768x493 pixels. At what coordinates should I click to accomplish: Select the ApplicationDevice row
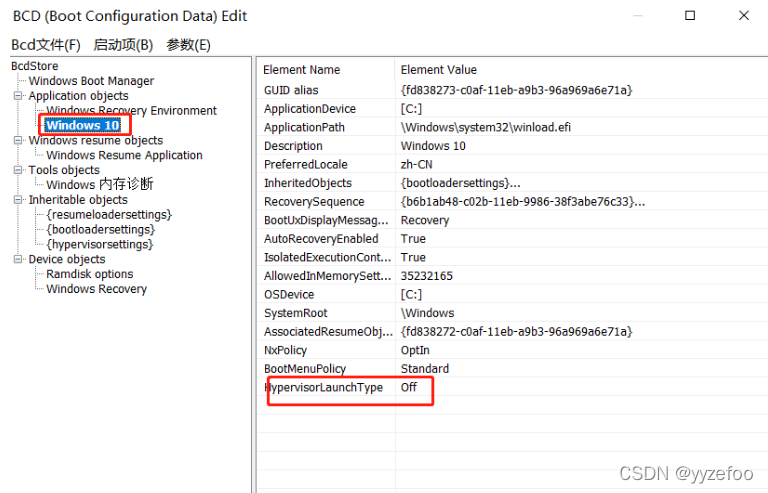[x=513, y=109]
